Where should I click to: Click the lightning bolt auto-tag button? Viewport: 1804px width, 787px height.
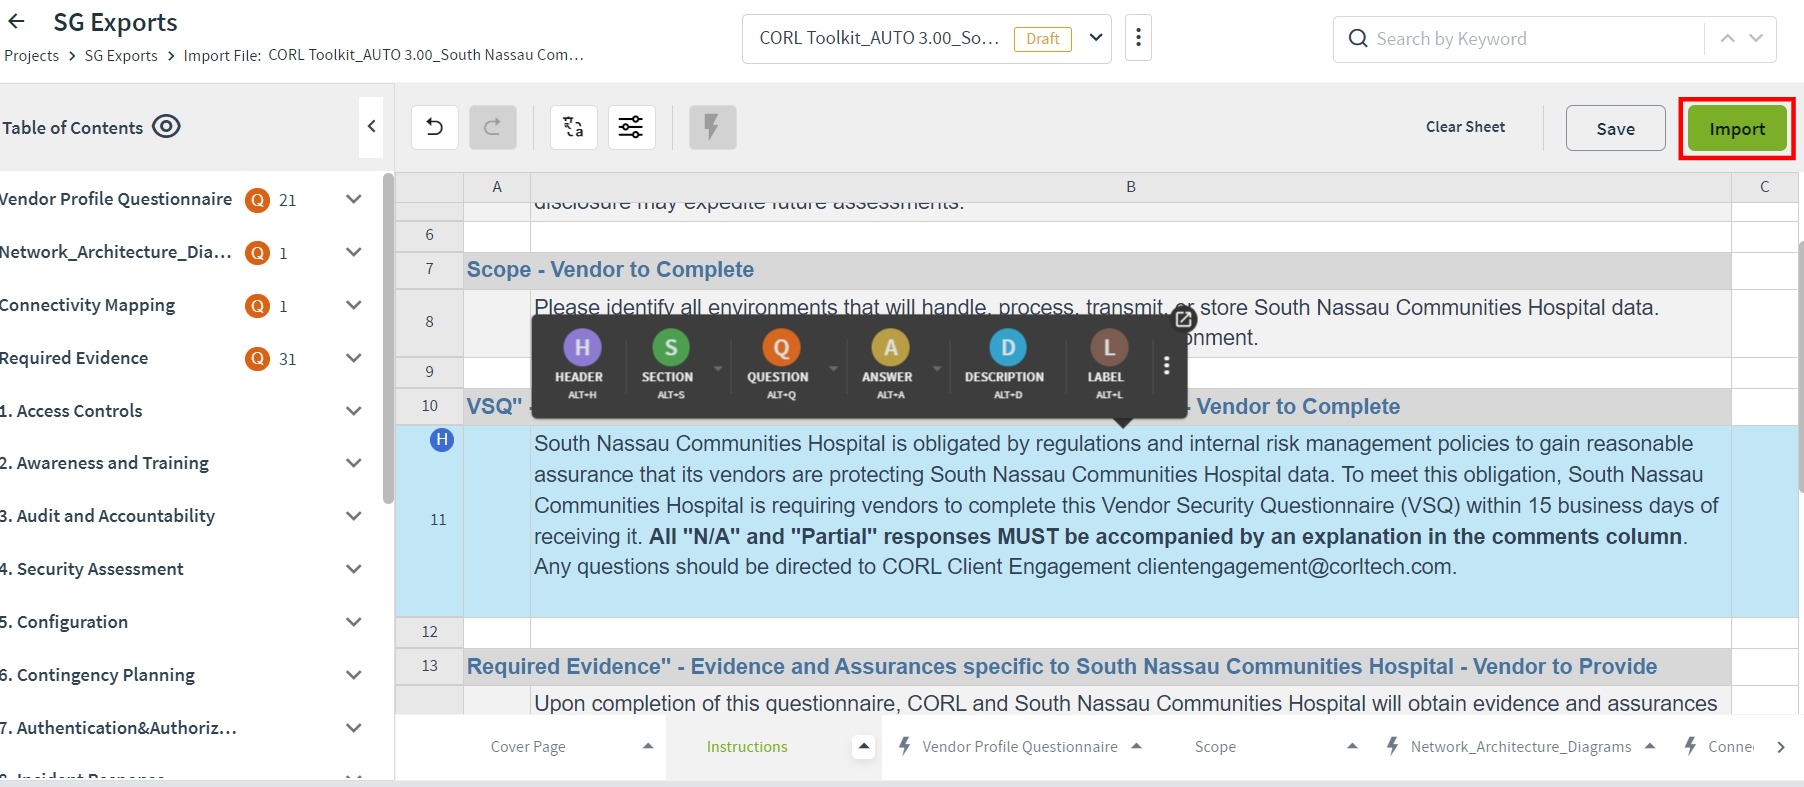click(712, 127)
